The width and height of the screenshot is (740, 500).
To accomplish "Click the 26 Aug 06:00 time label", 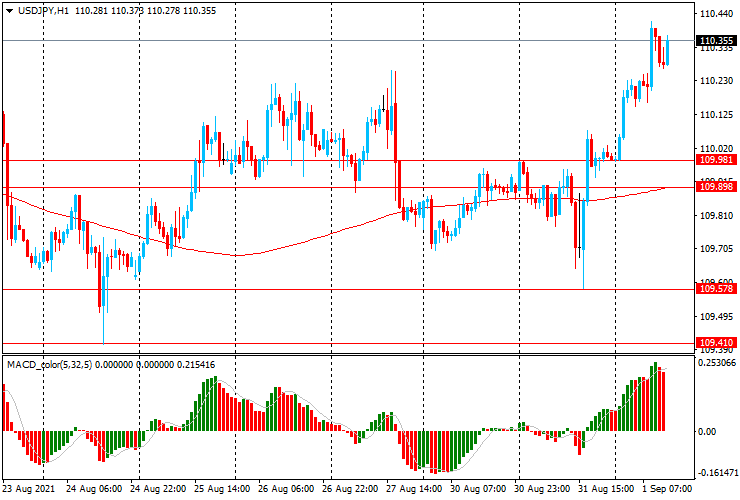I will click(286, 488).
